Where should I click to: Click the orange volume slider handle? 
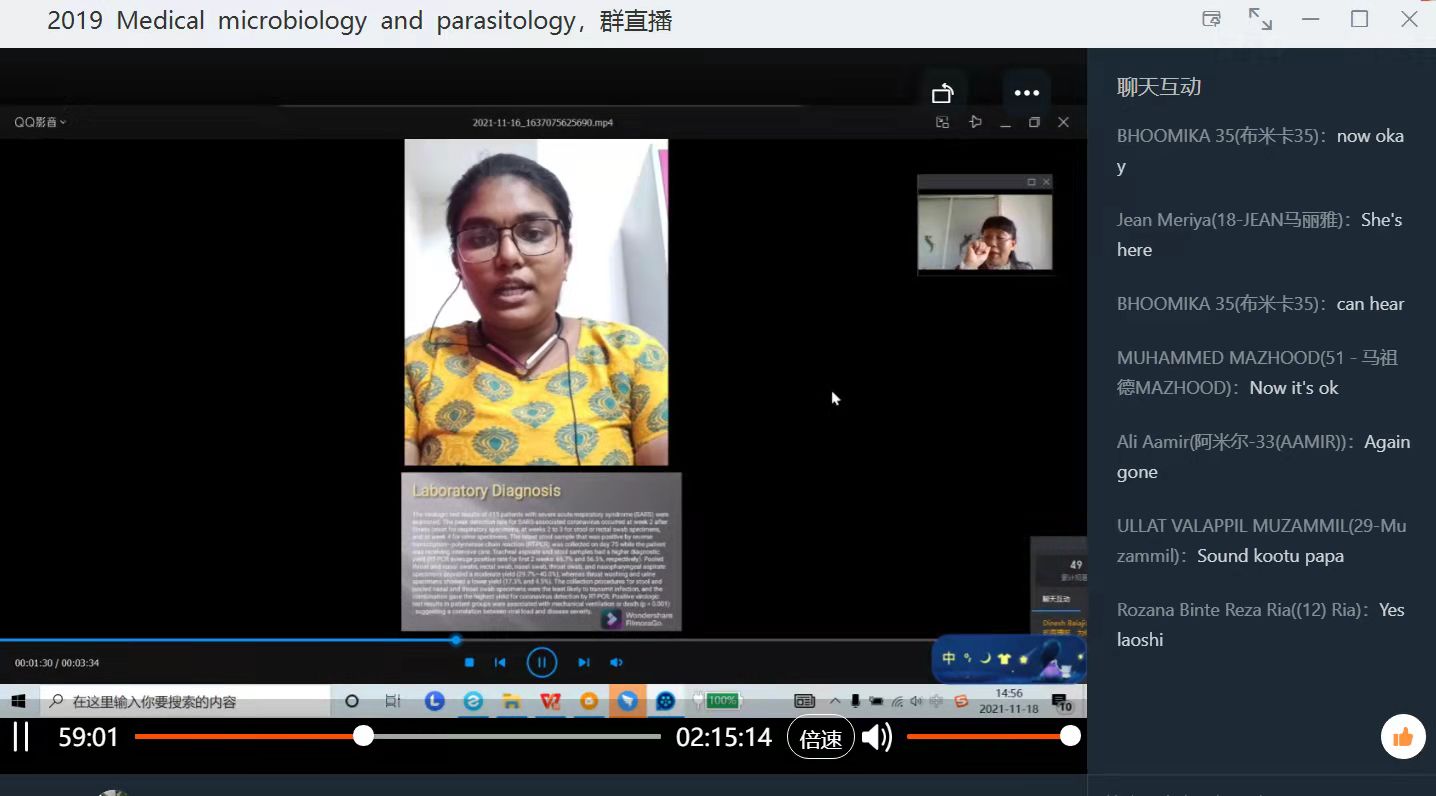pos(1070,737)
